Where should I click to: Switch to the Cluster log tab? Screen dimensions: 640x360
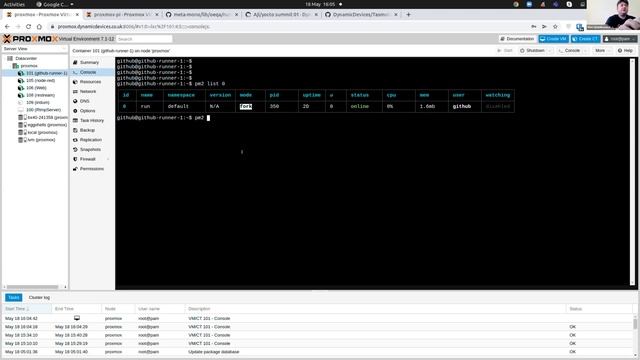[x=39, y=298]
